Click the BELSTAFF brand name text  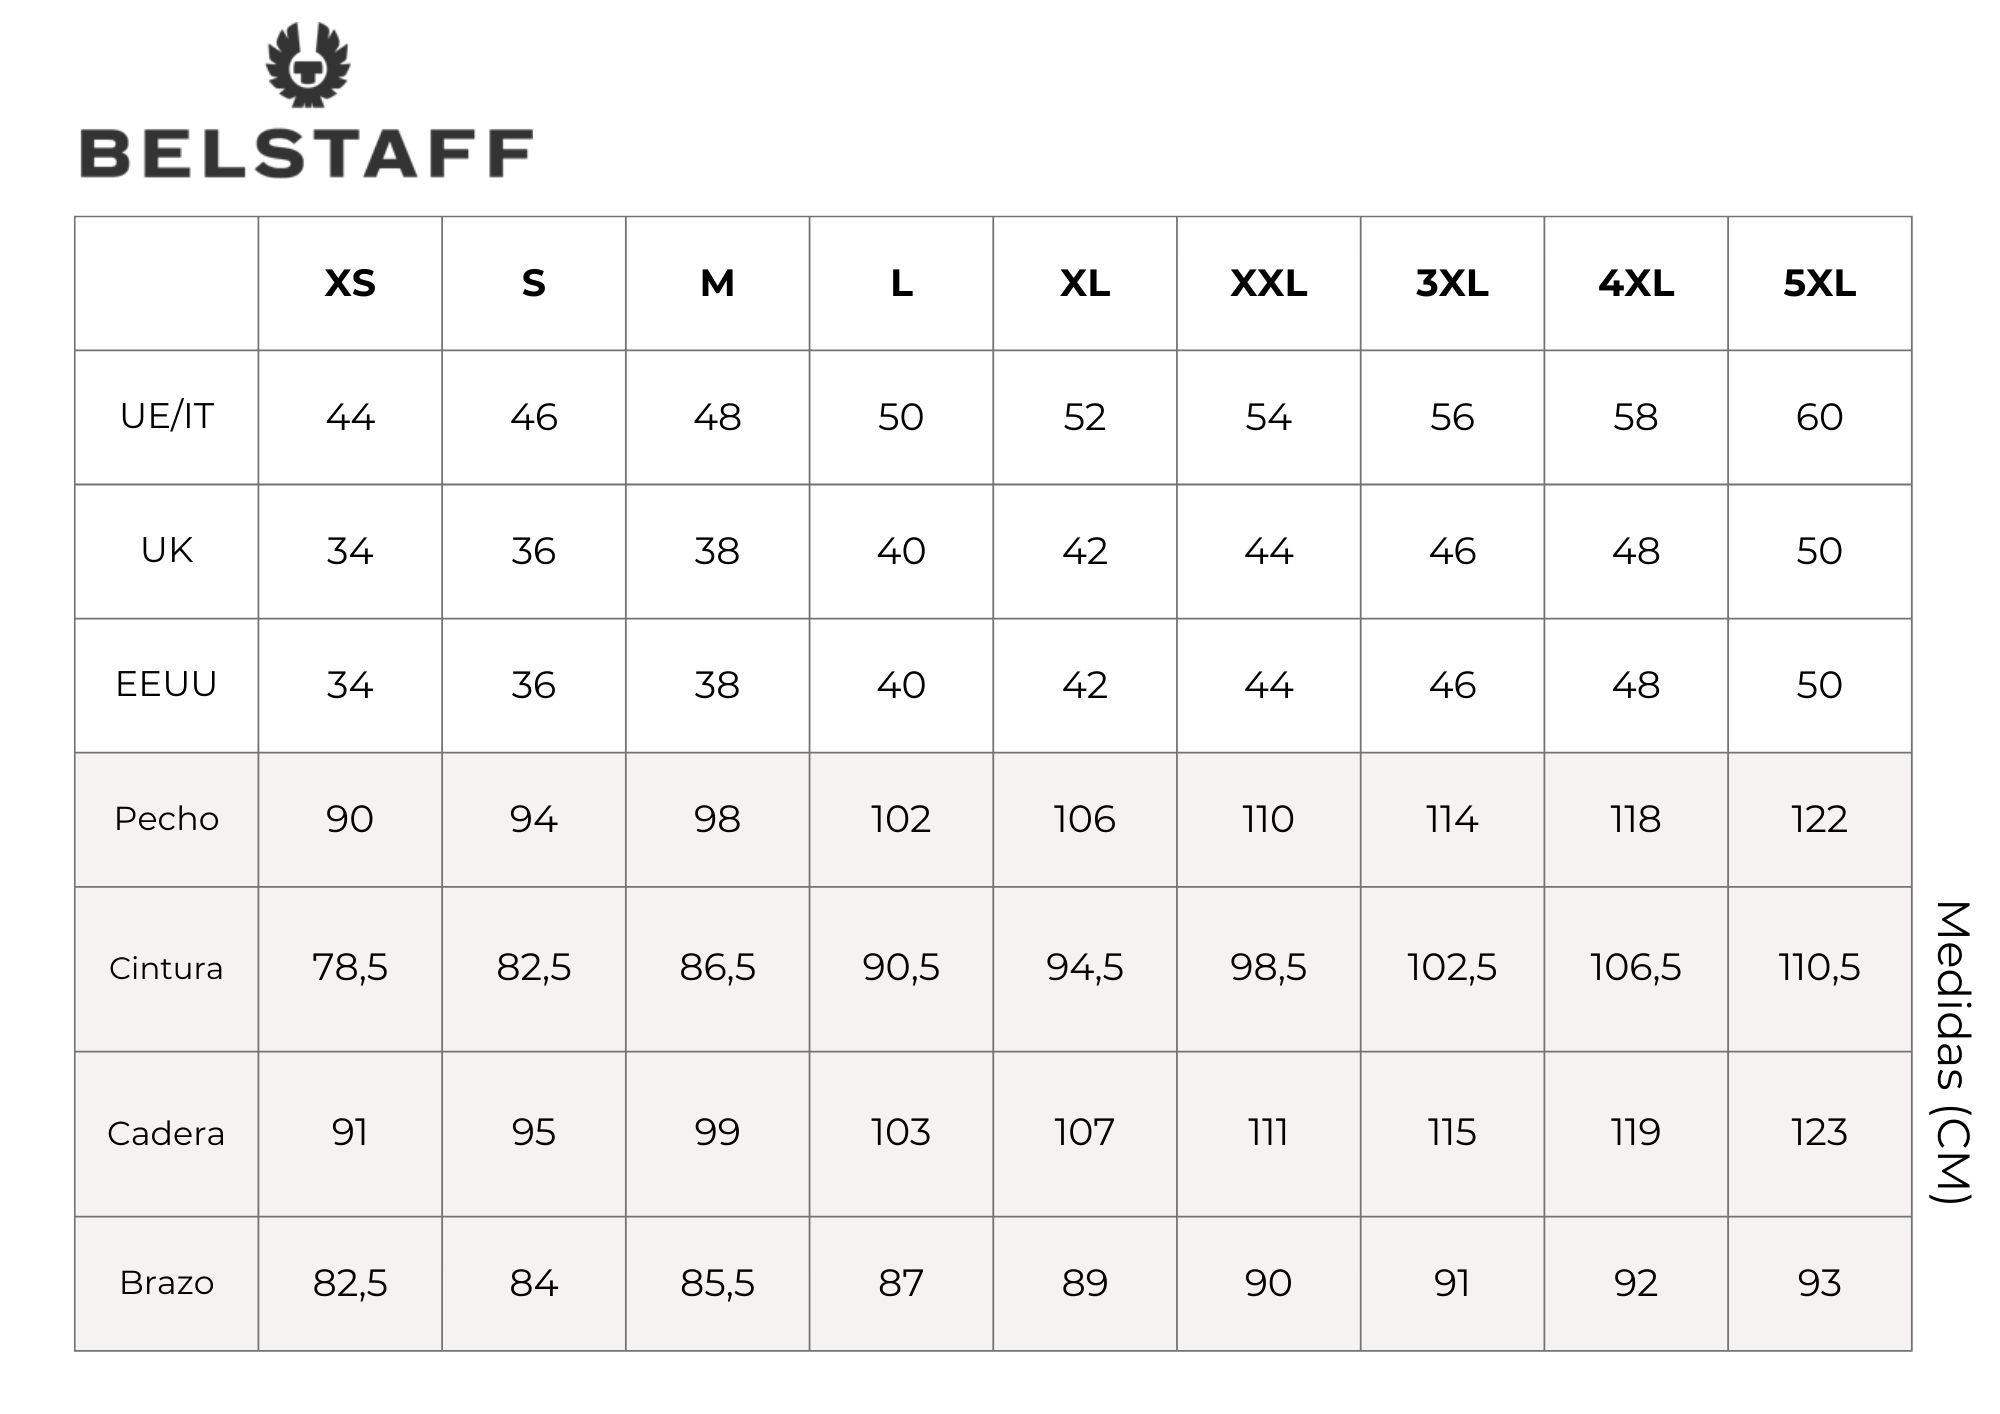[306, 154]
